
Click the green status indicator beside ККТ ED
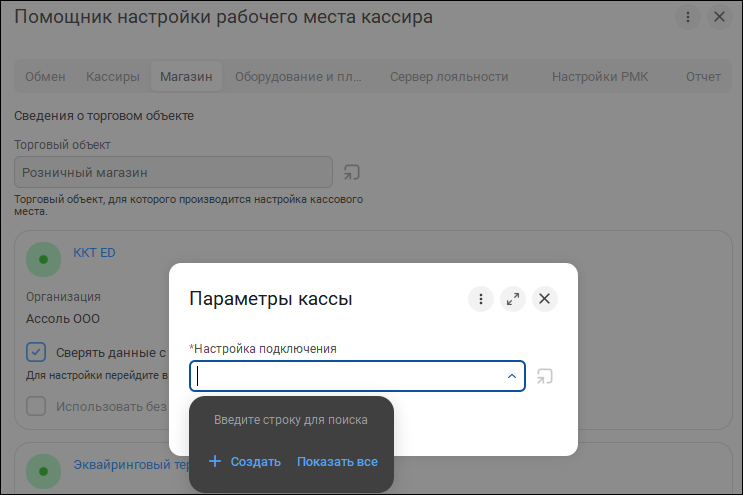pyautogui.click(x=43, y=260)
